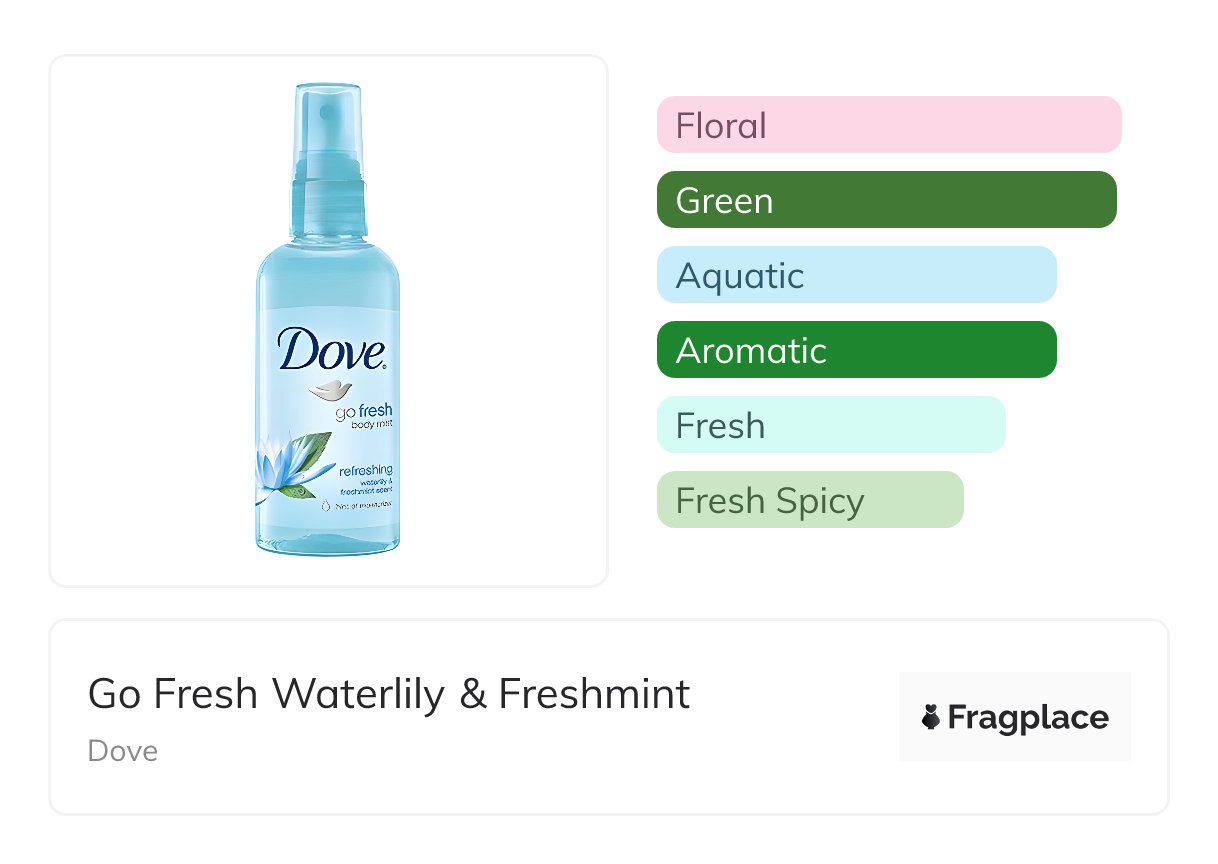Click the Fragplace wordmark text
This screenshot has width=1218, height=864.
1028,718
